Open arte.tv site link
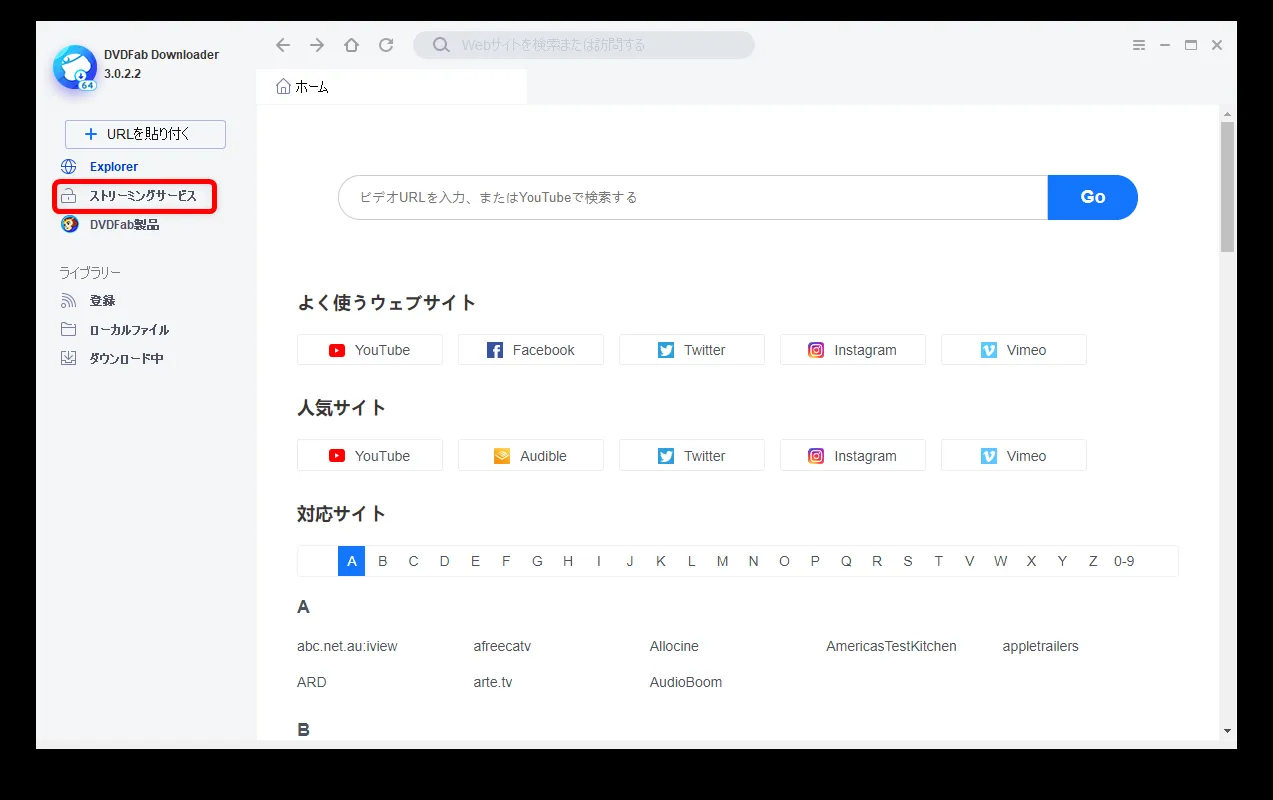Screen dimensions: 1273x800 tap(493, 682)
